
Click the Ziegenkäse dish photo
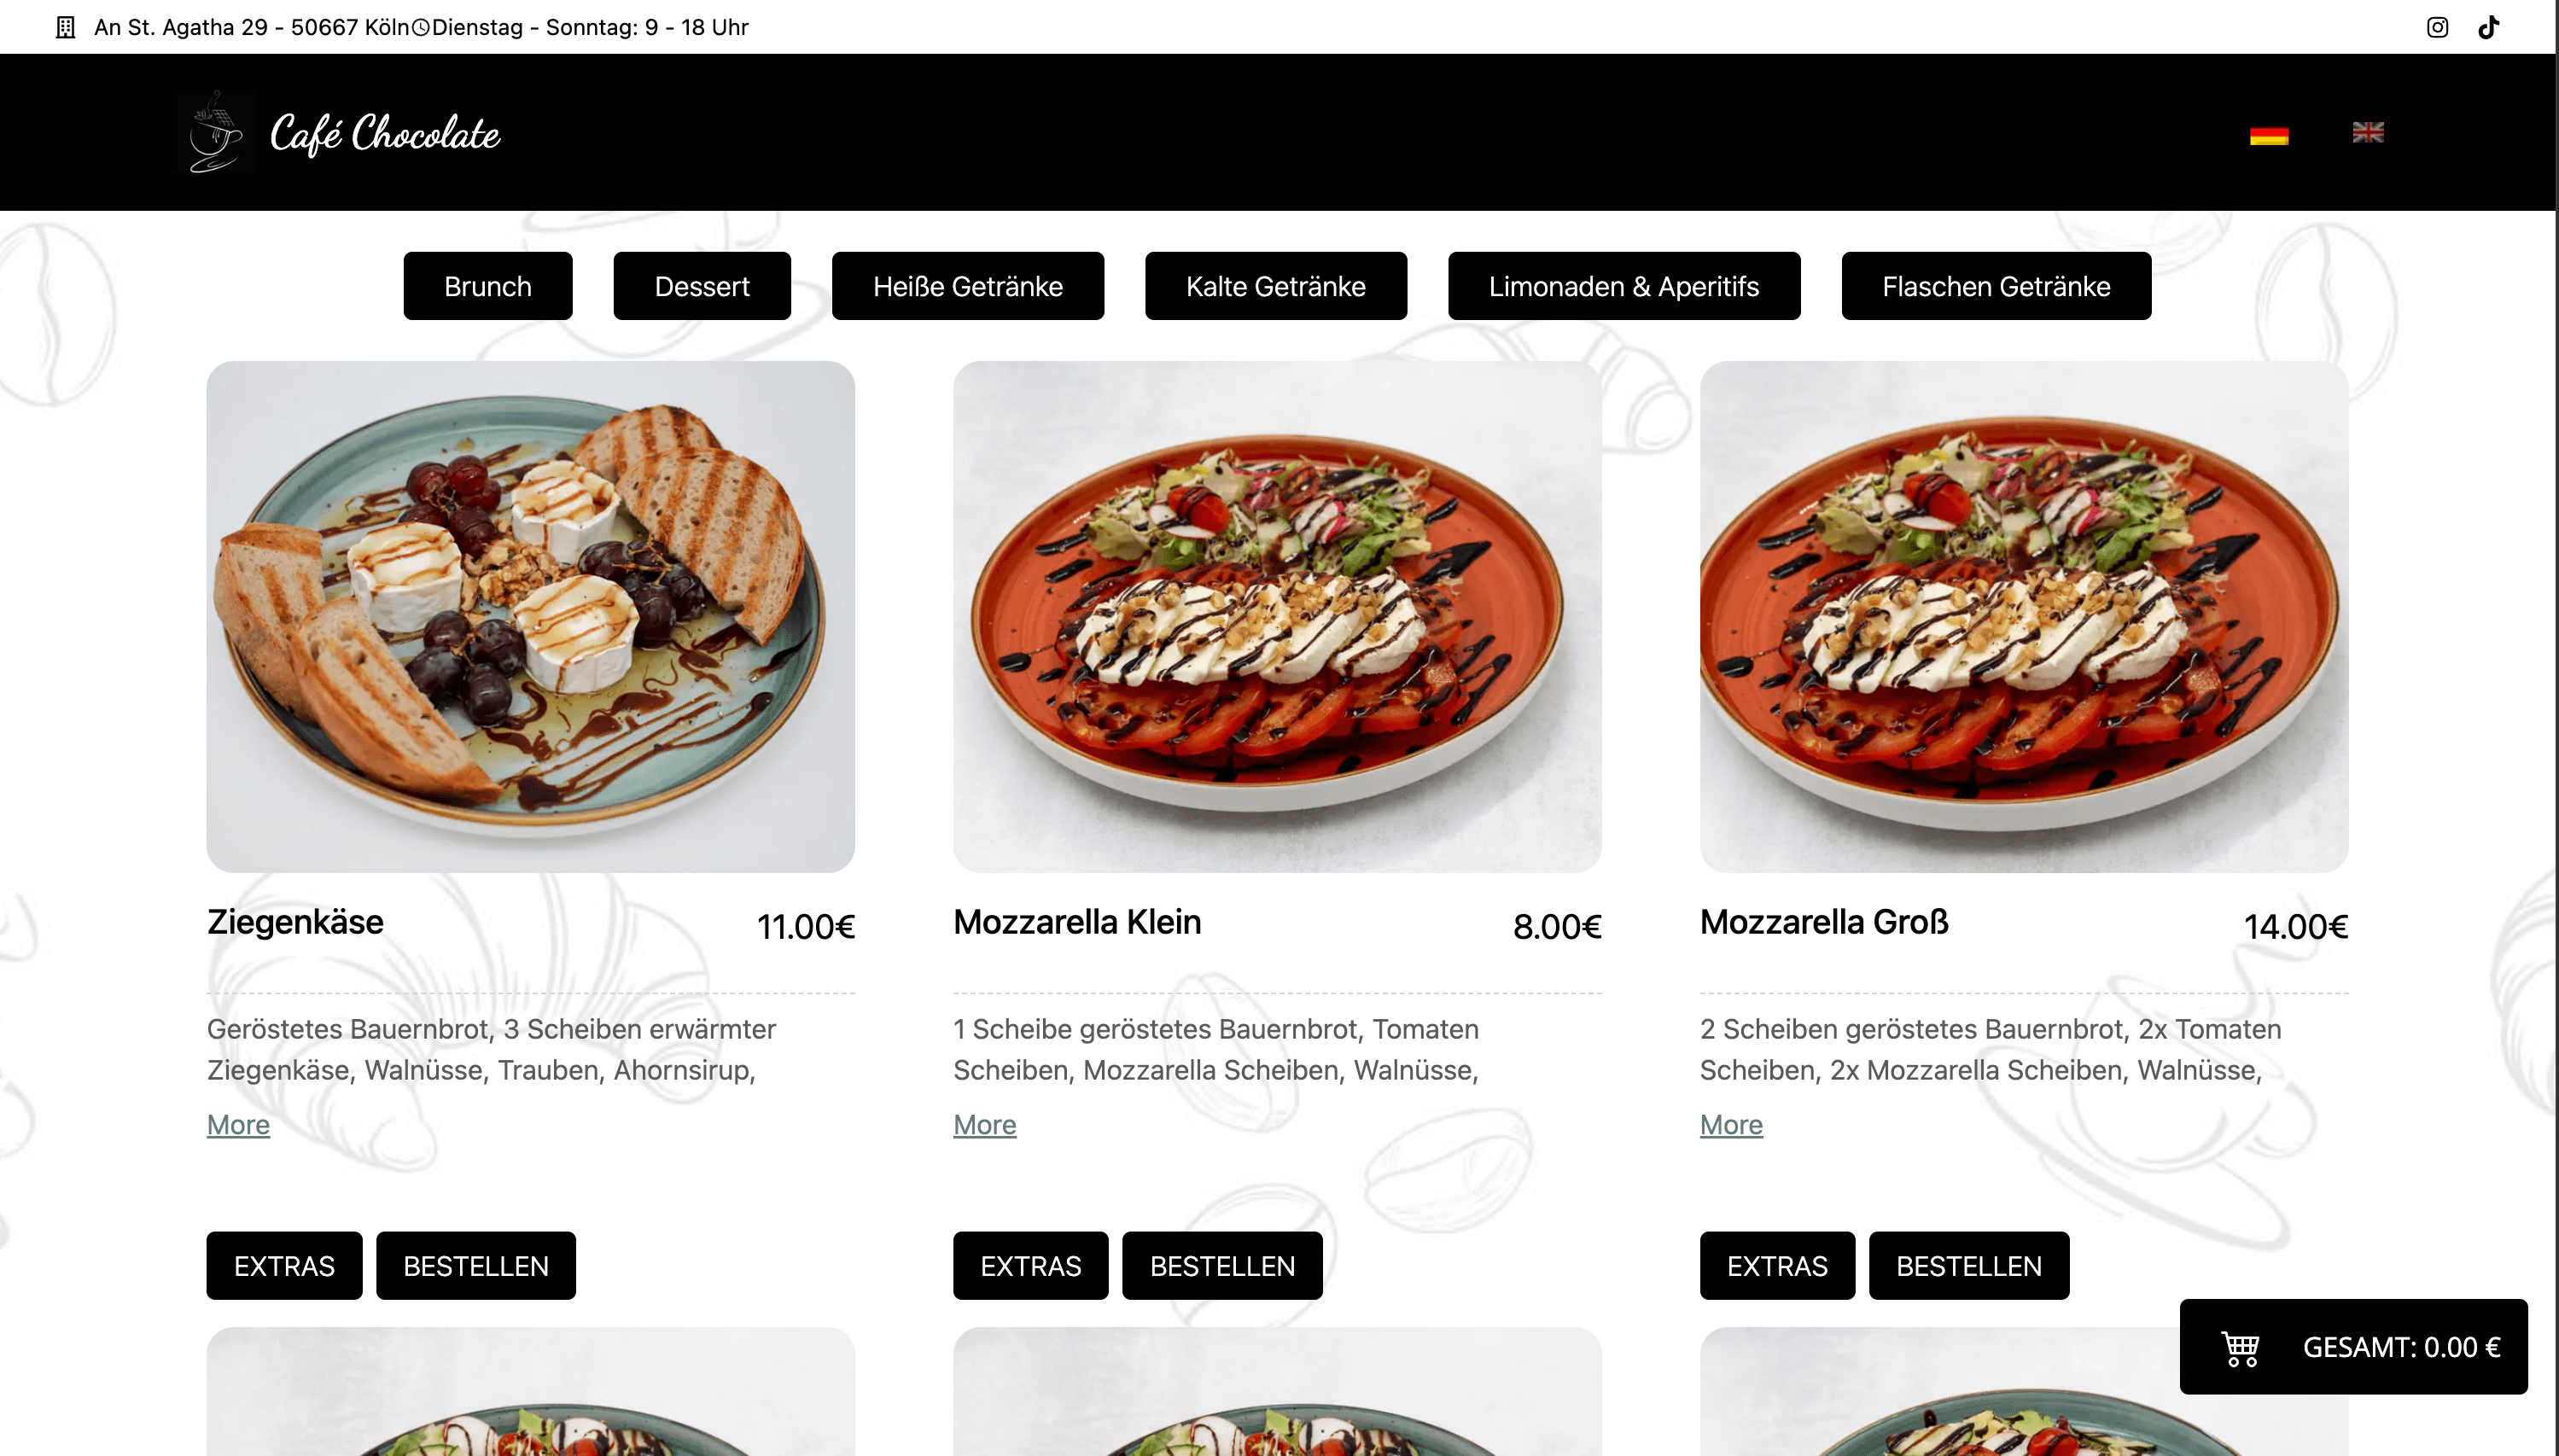point(530,616)
